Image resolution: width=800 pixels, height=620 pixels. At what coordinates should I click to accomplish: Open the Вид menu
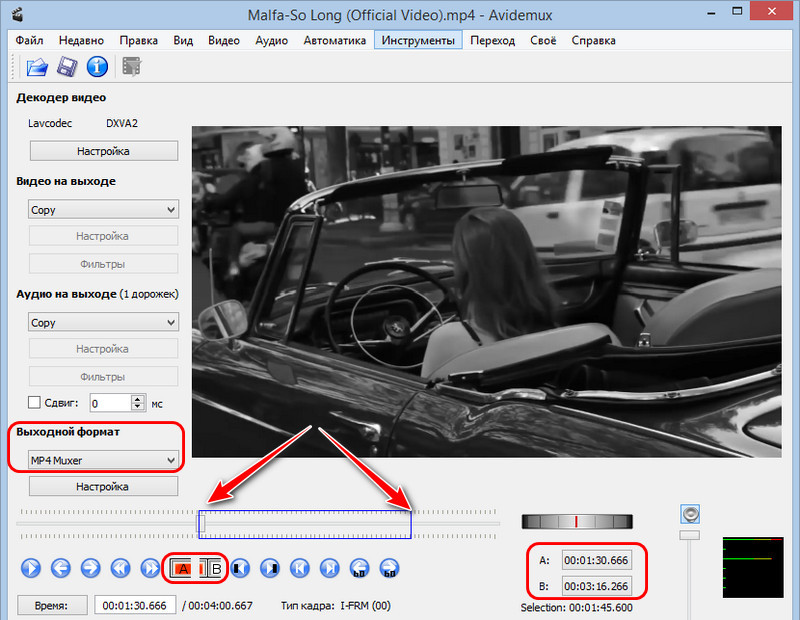[x=183, y=40]
